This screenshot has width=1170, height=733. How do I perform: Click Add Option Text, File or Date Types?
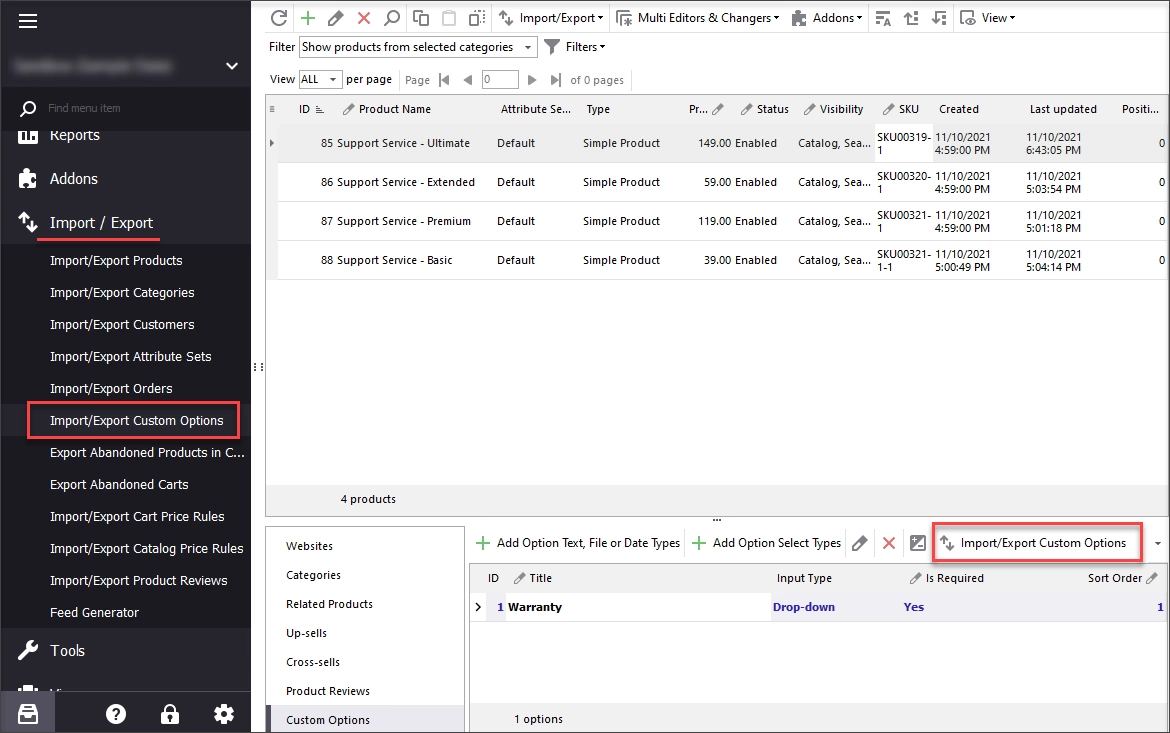point(578,543)
